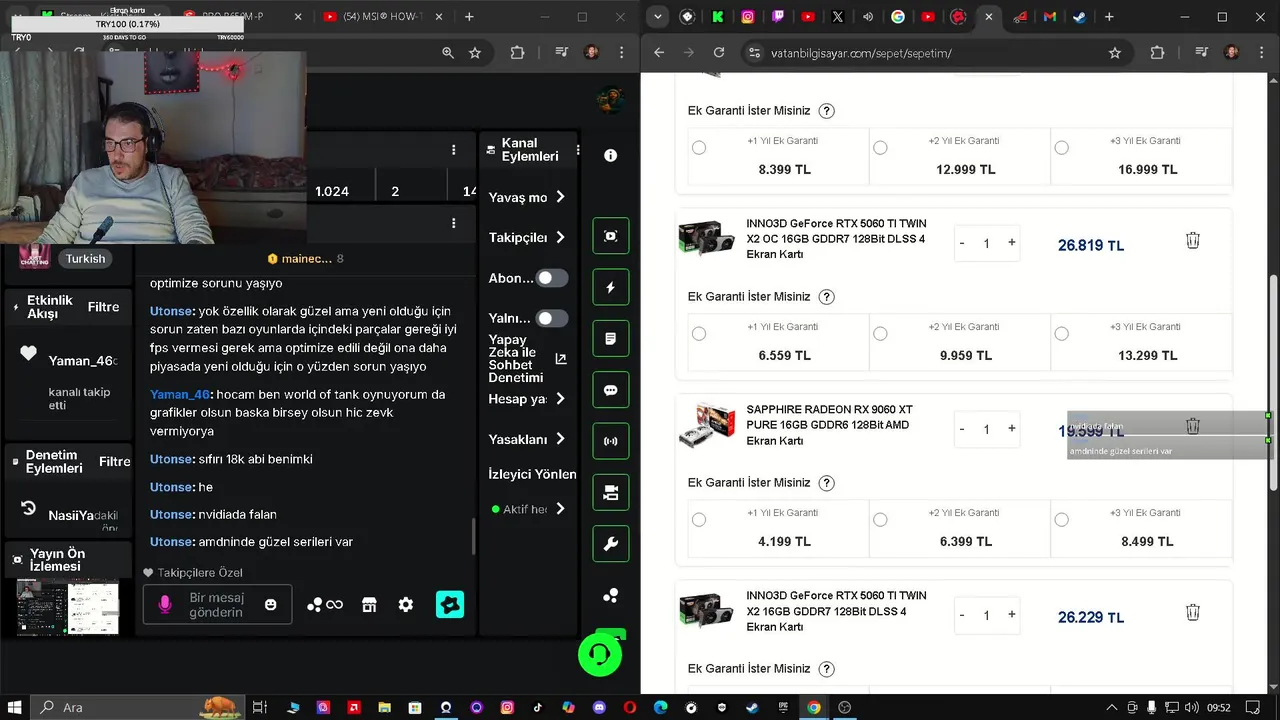The width and height of the screenshot is (1280, 720).
Task: Delete the 26.229 TL INNO3D item
Action: point(1193,612)
